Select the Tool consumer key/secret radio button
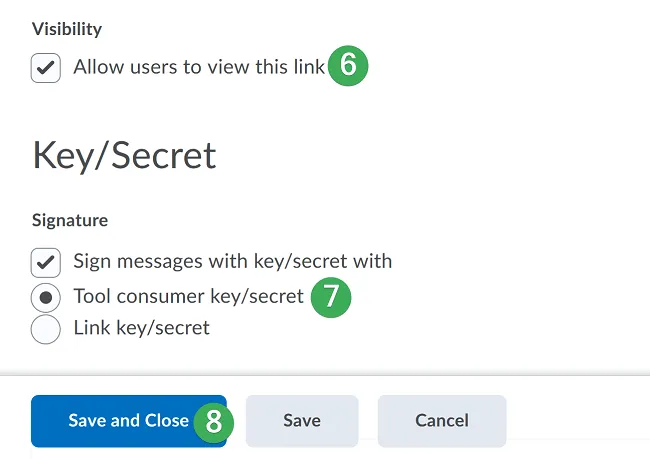Screen dimensions: 650x459 pyautogui.click(x=46, y=298)
